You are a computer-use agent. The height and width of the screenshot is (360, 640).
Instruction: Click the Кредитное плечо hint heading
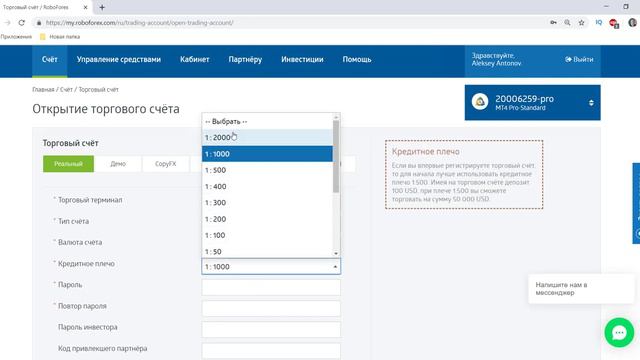425,151
